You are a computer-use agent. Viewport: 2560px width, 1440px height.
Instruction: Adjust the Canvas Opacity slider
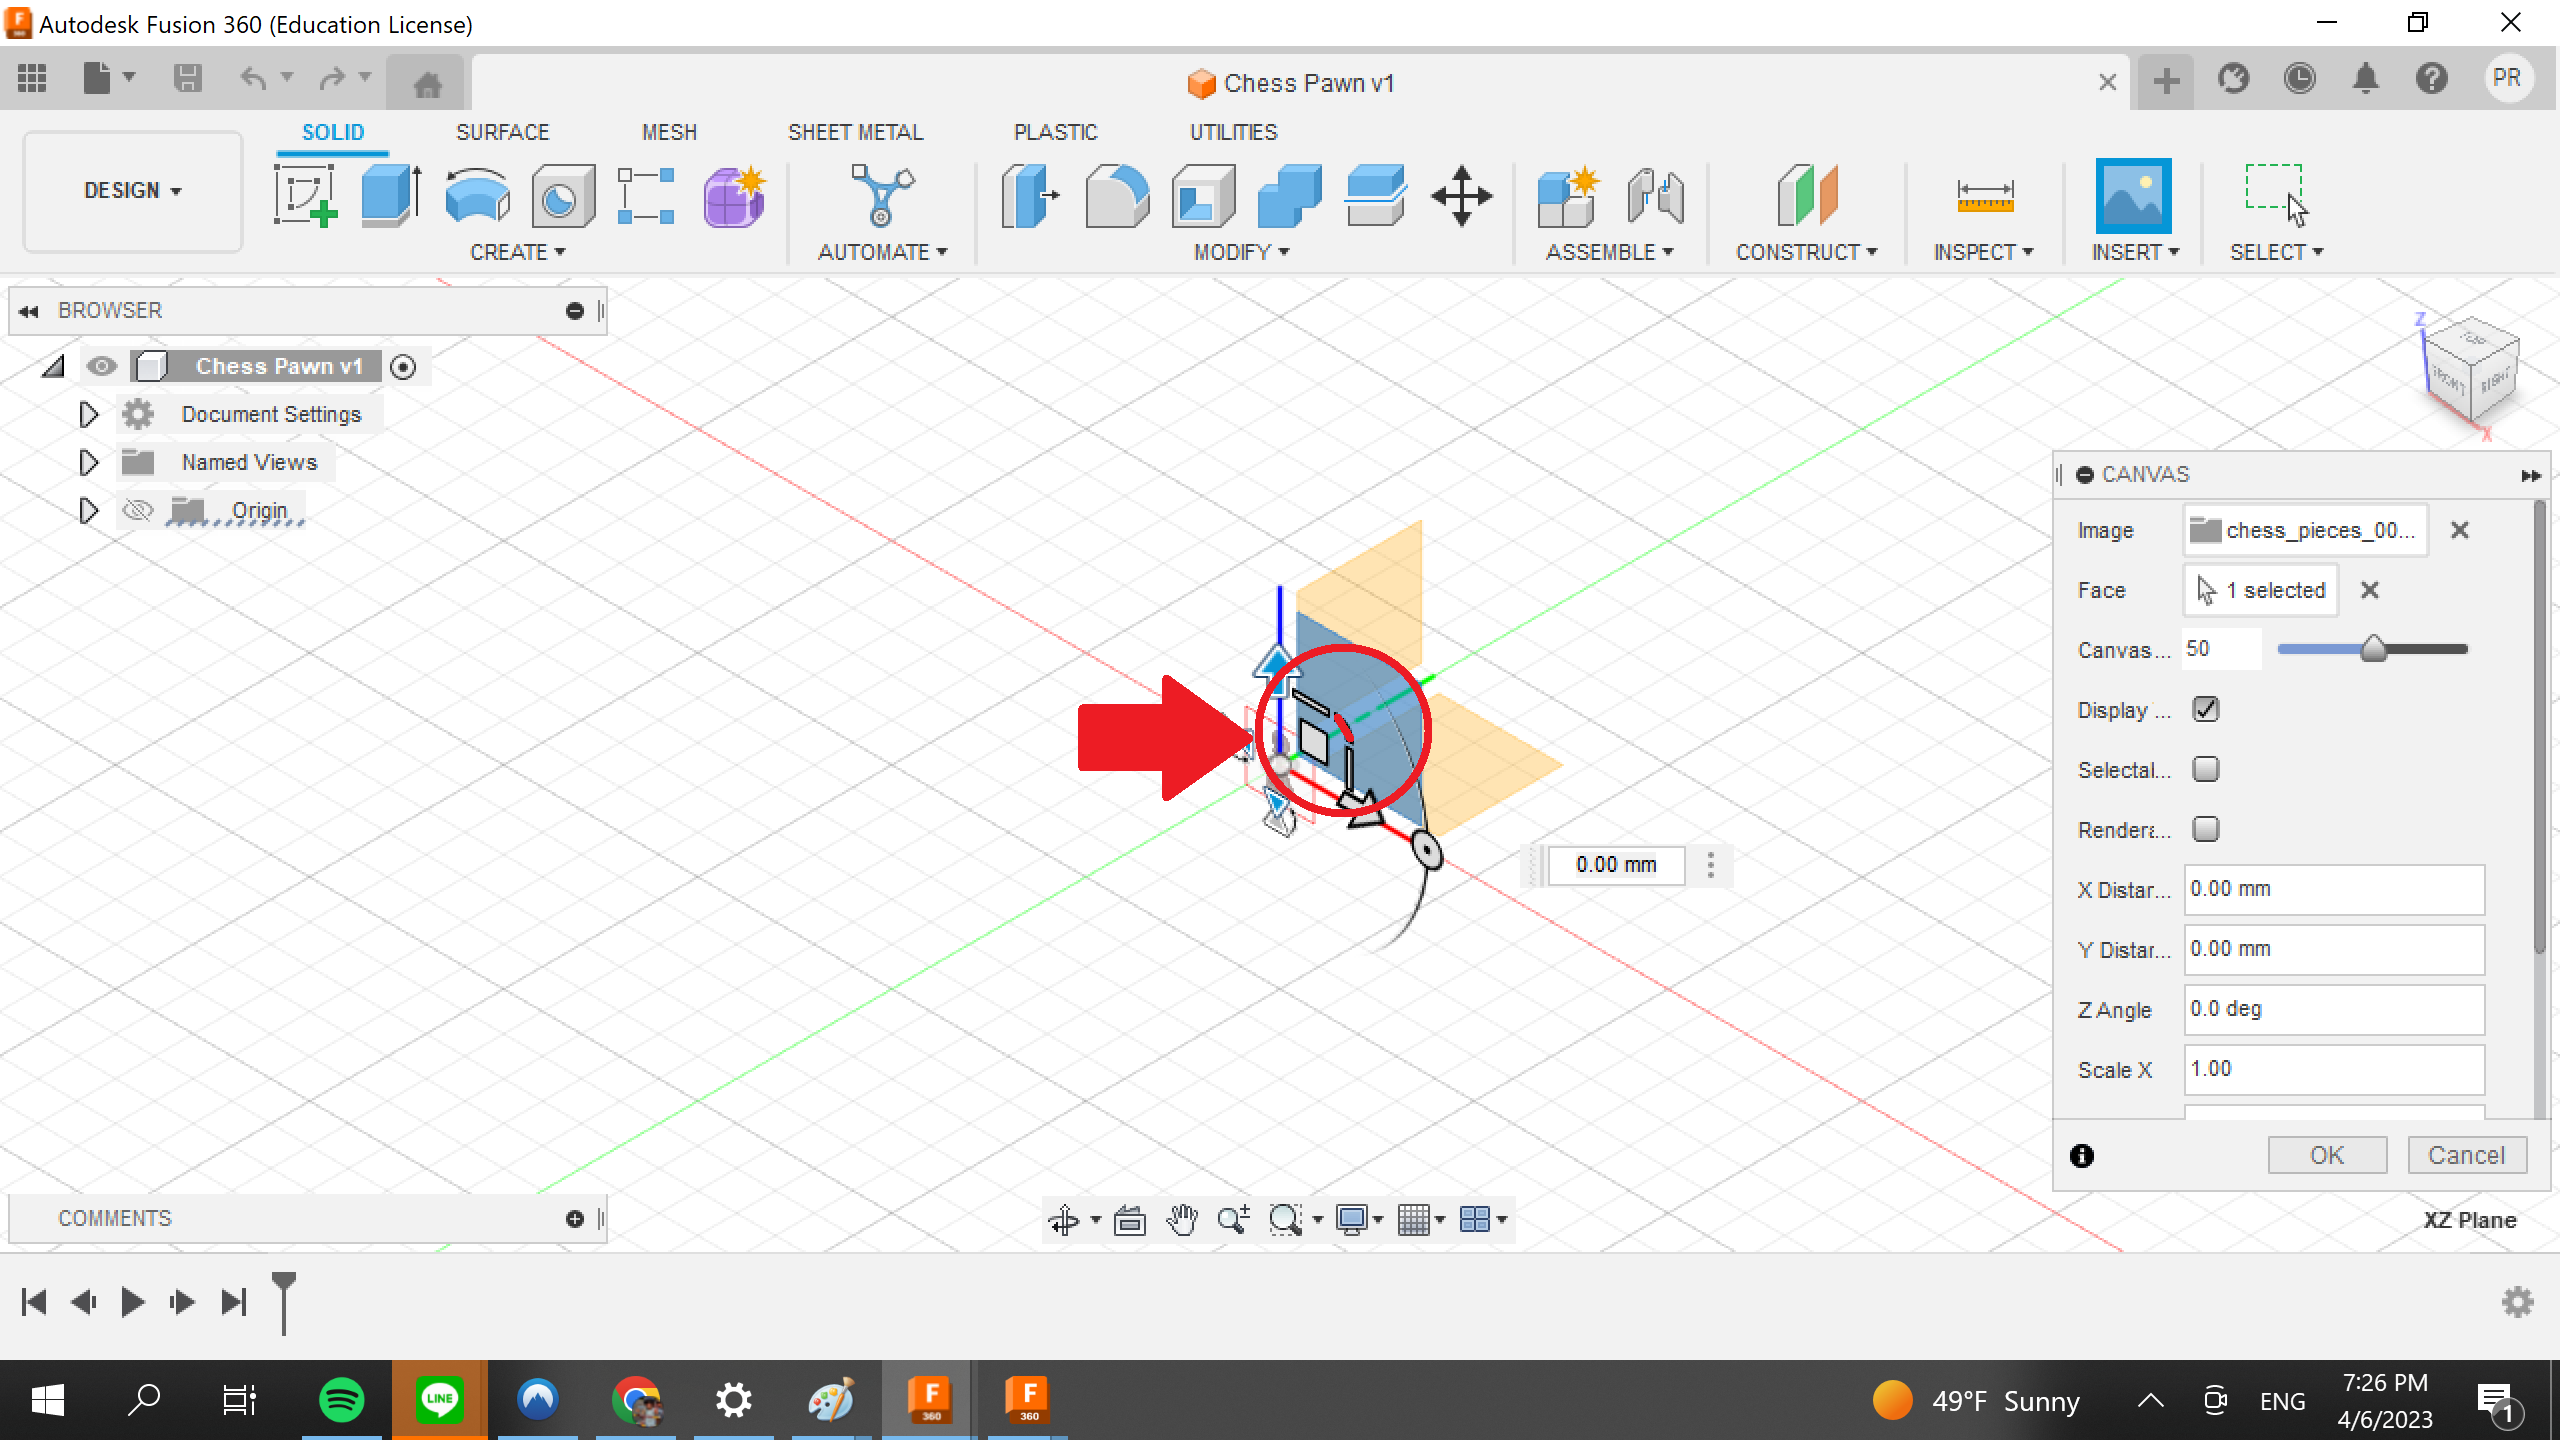(2374, 648)
